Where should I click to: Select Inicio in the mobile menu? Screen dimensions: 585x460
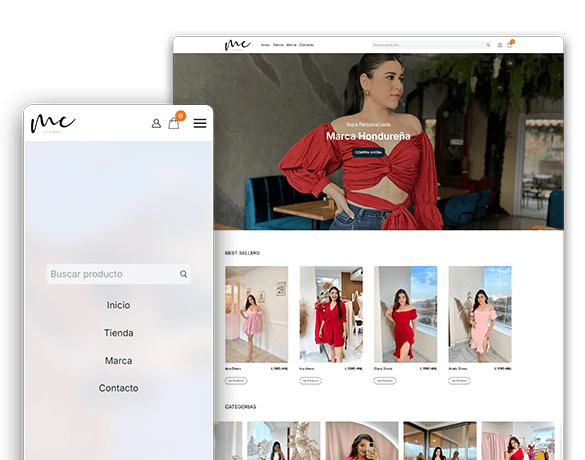pos(118,305)
